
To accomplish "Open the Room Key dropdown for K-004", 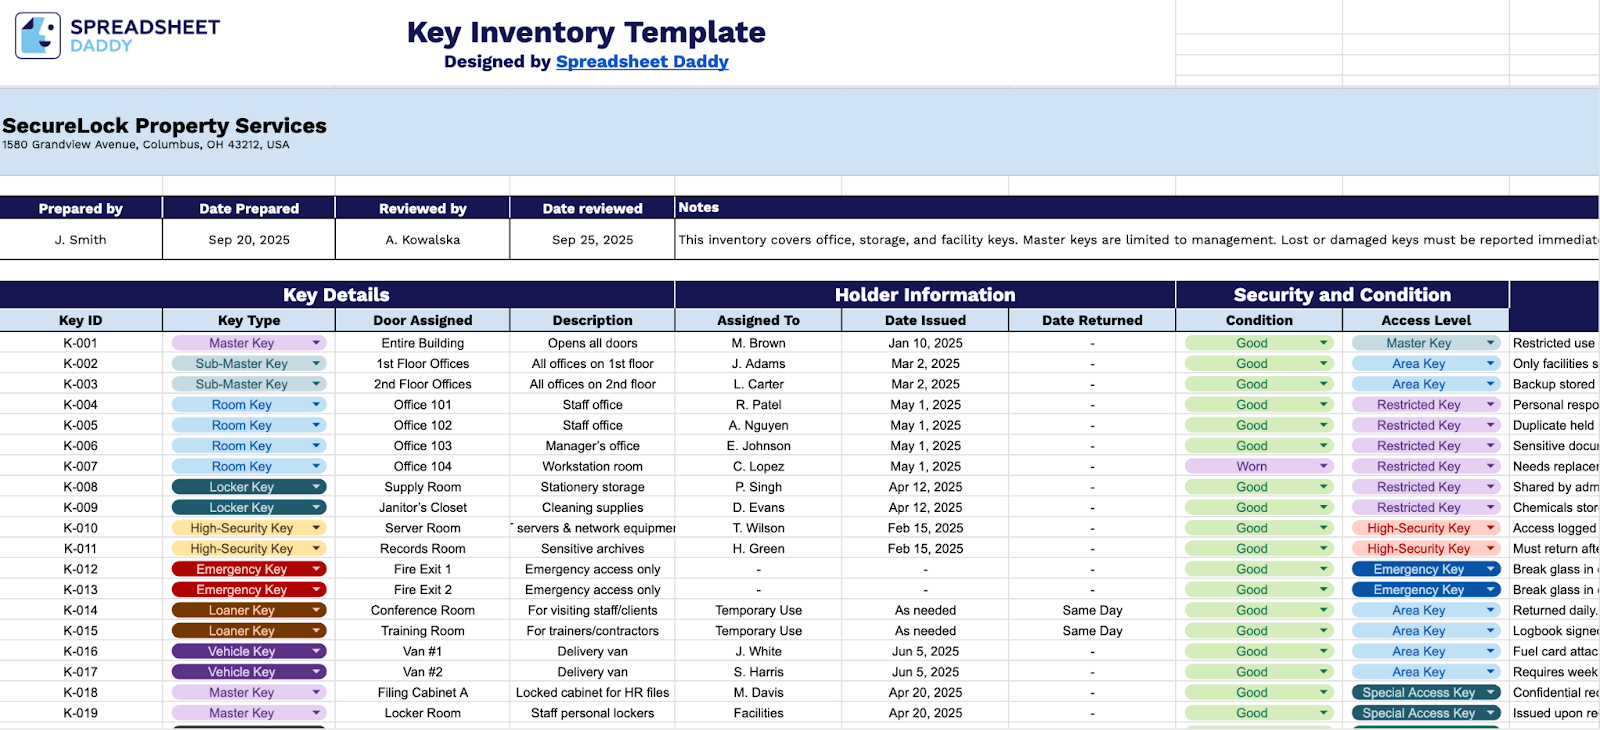I will click(317, 404).
